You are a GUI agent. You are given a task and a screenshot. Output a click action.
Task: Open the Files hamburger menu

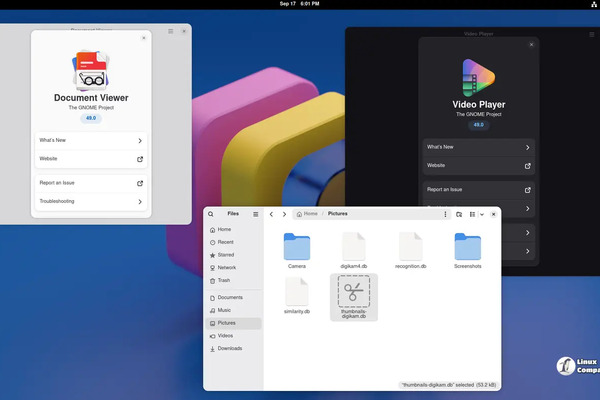coord(256,214)
